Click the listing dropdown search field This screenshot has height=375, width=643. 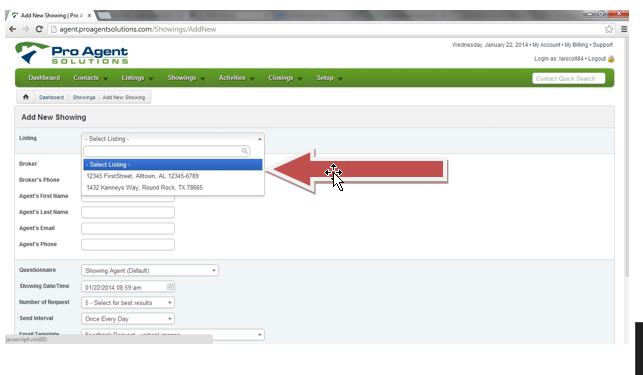pyautogui.click(x=166, y=151)
